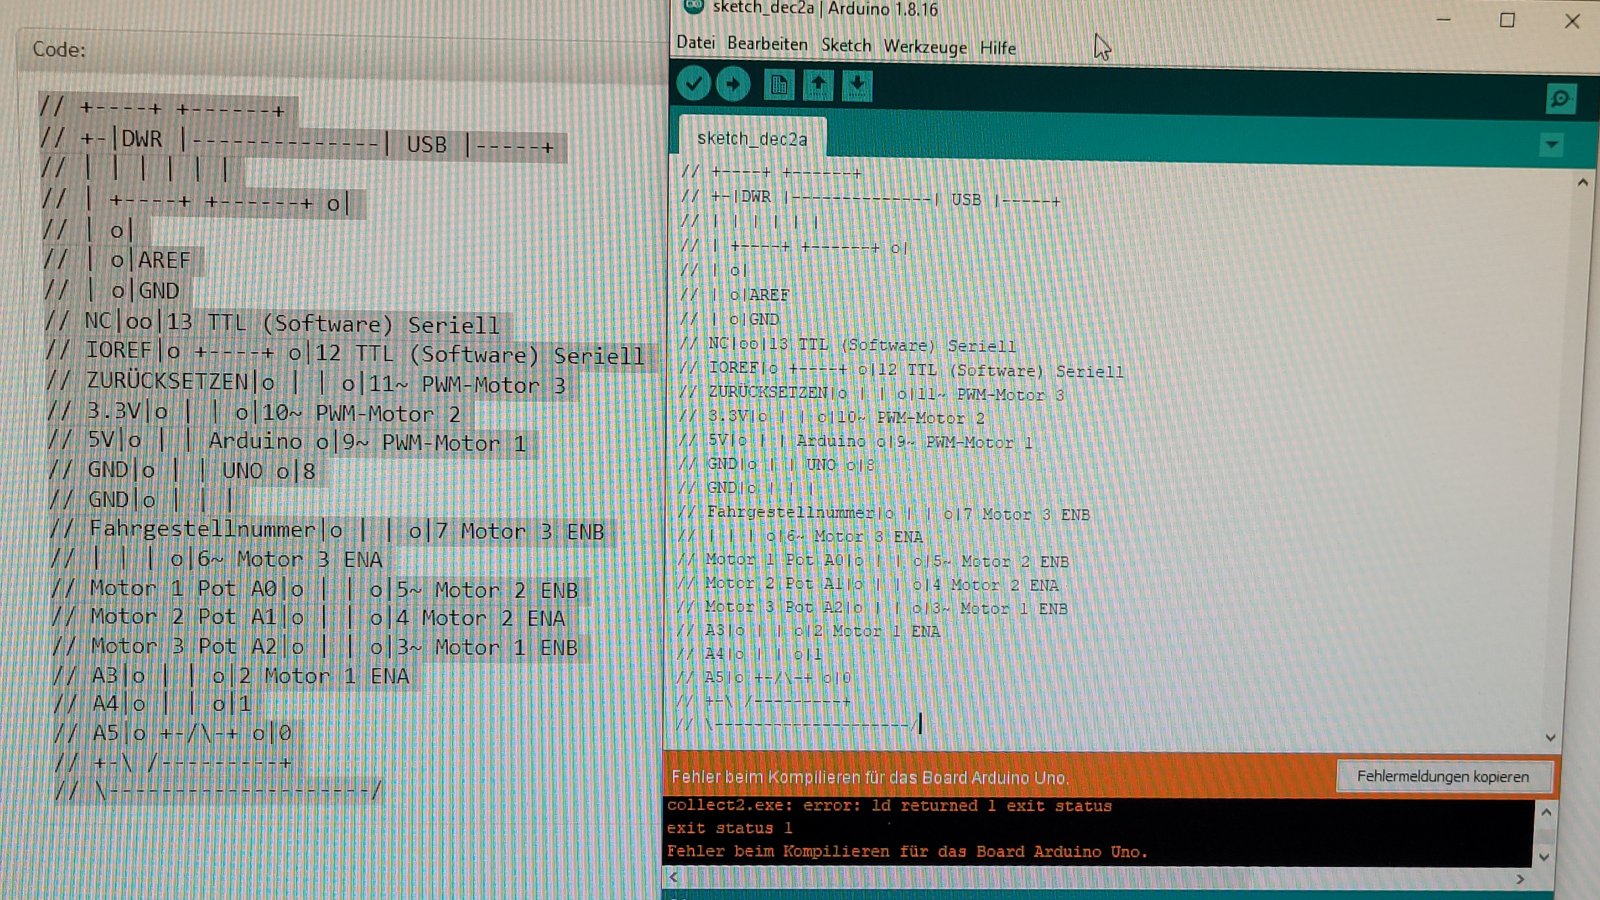
Task: Click the Arduino logo in the title bar
Action: (x=693, y=6)
